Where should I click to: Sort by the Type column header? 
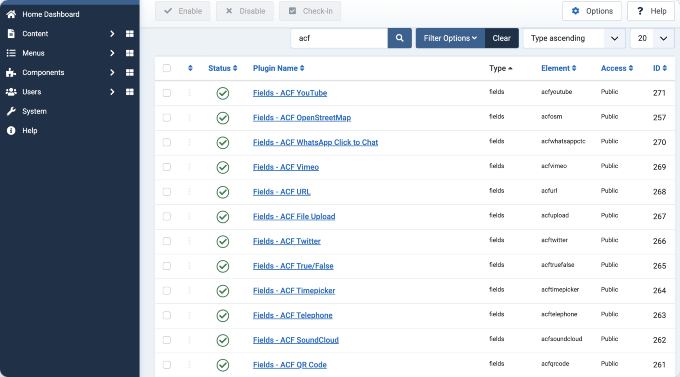pyautogui.click(x=501, y=68)
